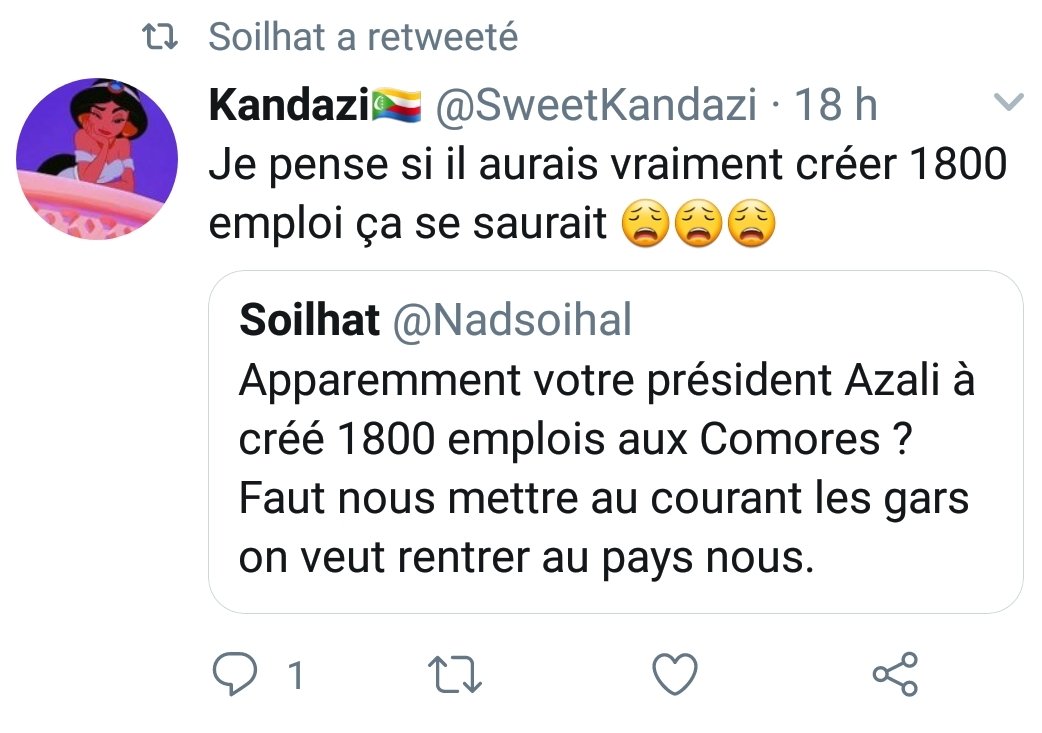Image resolution: width=1042 pixels, height=733 pixels.
Task: Open the share icon for this tweet
Action: point(894,676)
